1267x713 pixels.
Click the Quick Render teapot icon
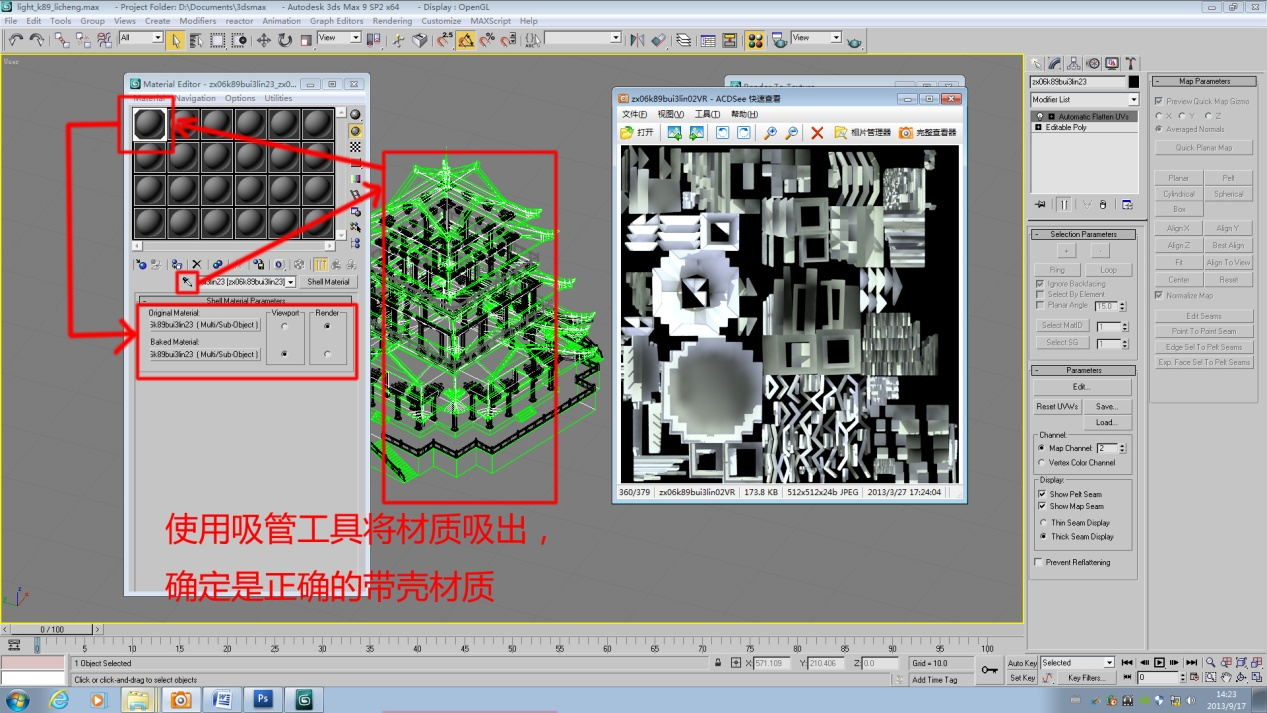[x=855, y=41]
